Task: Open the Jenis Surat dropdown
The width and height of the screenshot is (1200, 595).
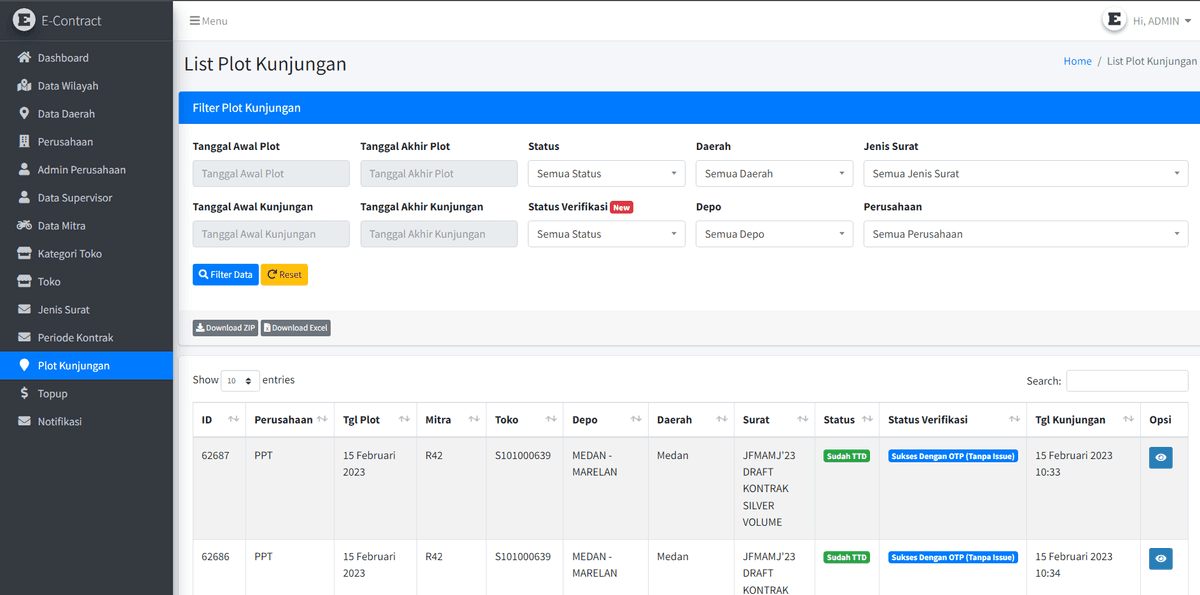Action: [1025, 174]
